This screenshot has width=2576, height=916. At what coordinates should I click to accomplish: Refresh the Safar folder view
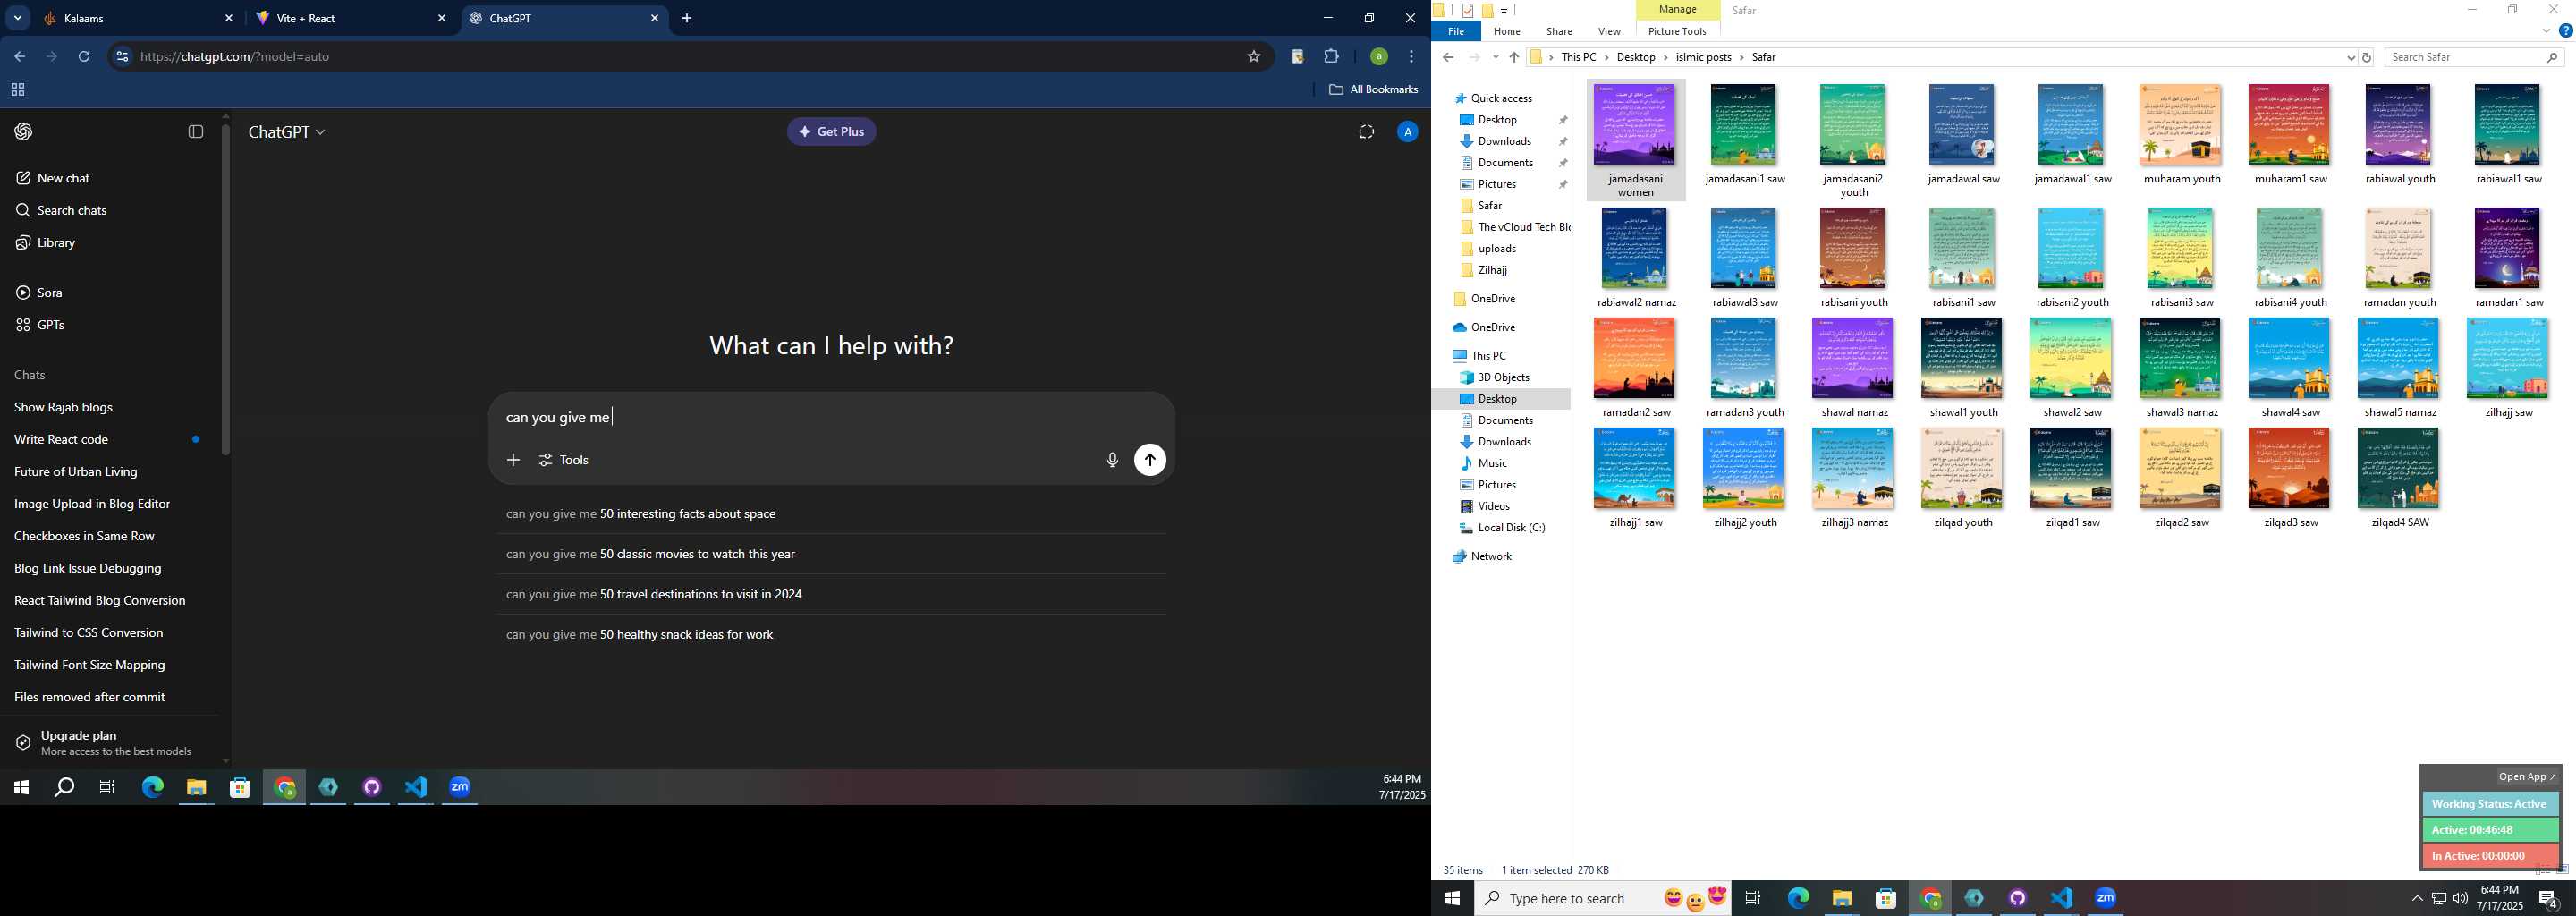coord(2366,58)
